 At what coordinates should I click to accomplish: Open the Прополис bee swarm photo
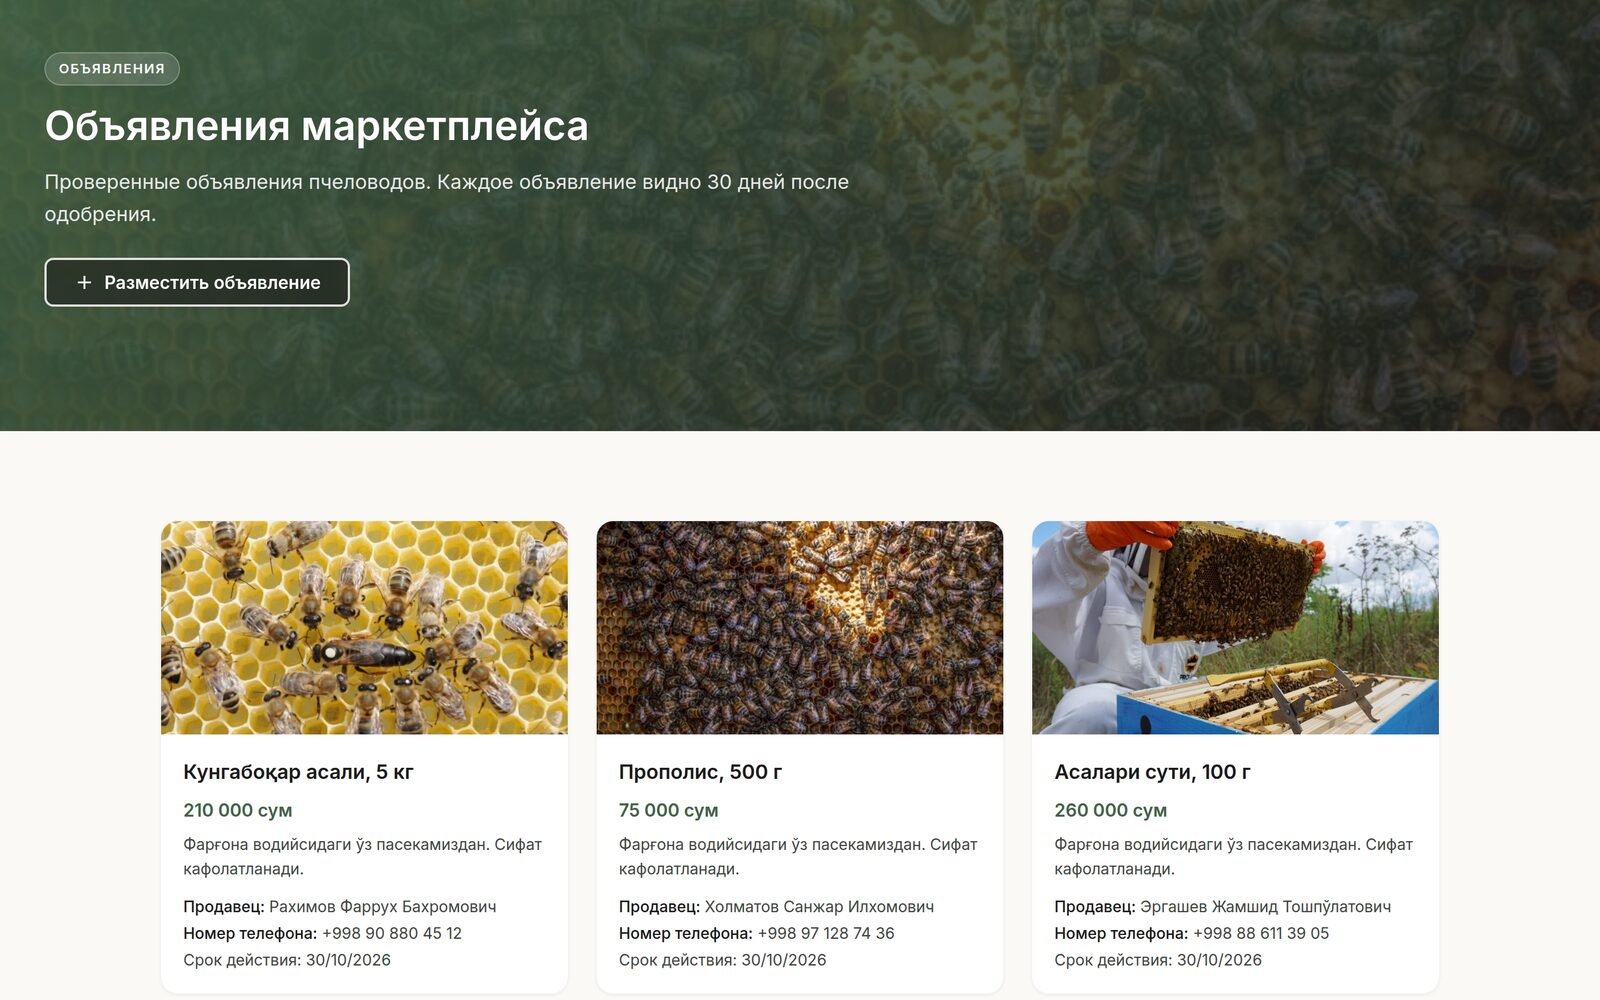[800, 627]
